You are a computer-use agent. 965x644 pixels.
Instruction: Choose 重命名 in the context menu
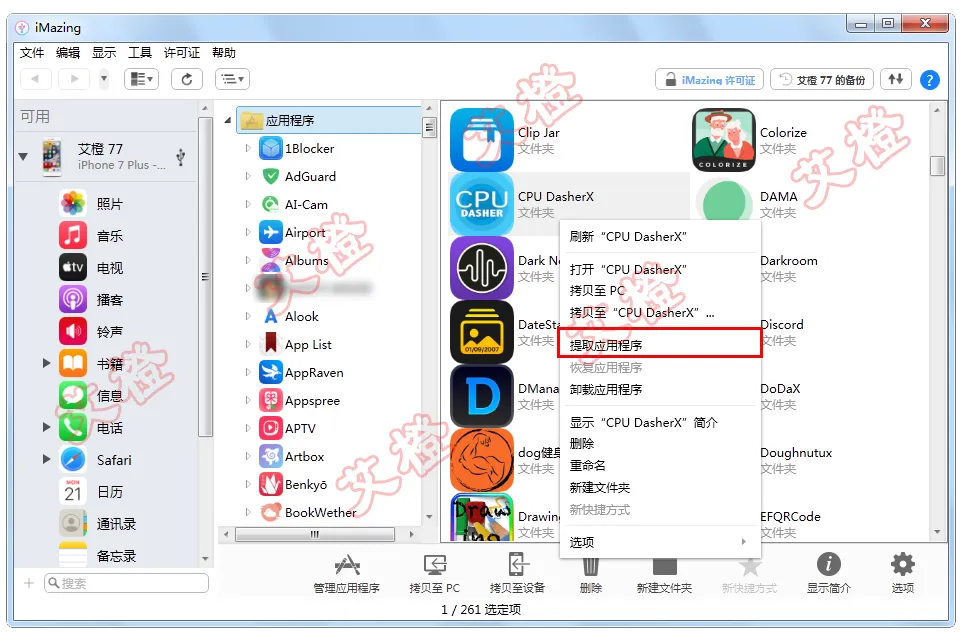[659, 465]
